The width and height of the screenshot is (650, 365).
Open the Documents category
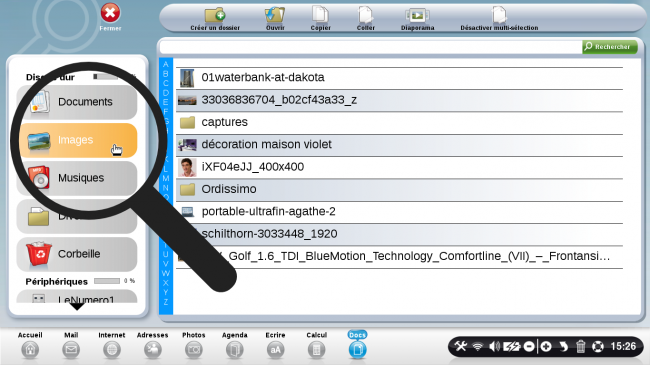tap(77, 102)
